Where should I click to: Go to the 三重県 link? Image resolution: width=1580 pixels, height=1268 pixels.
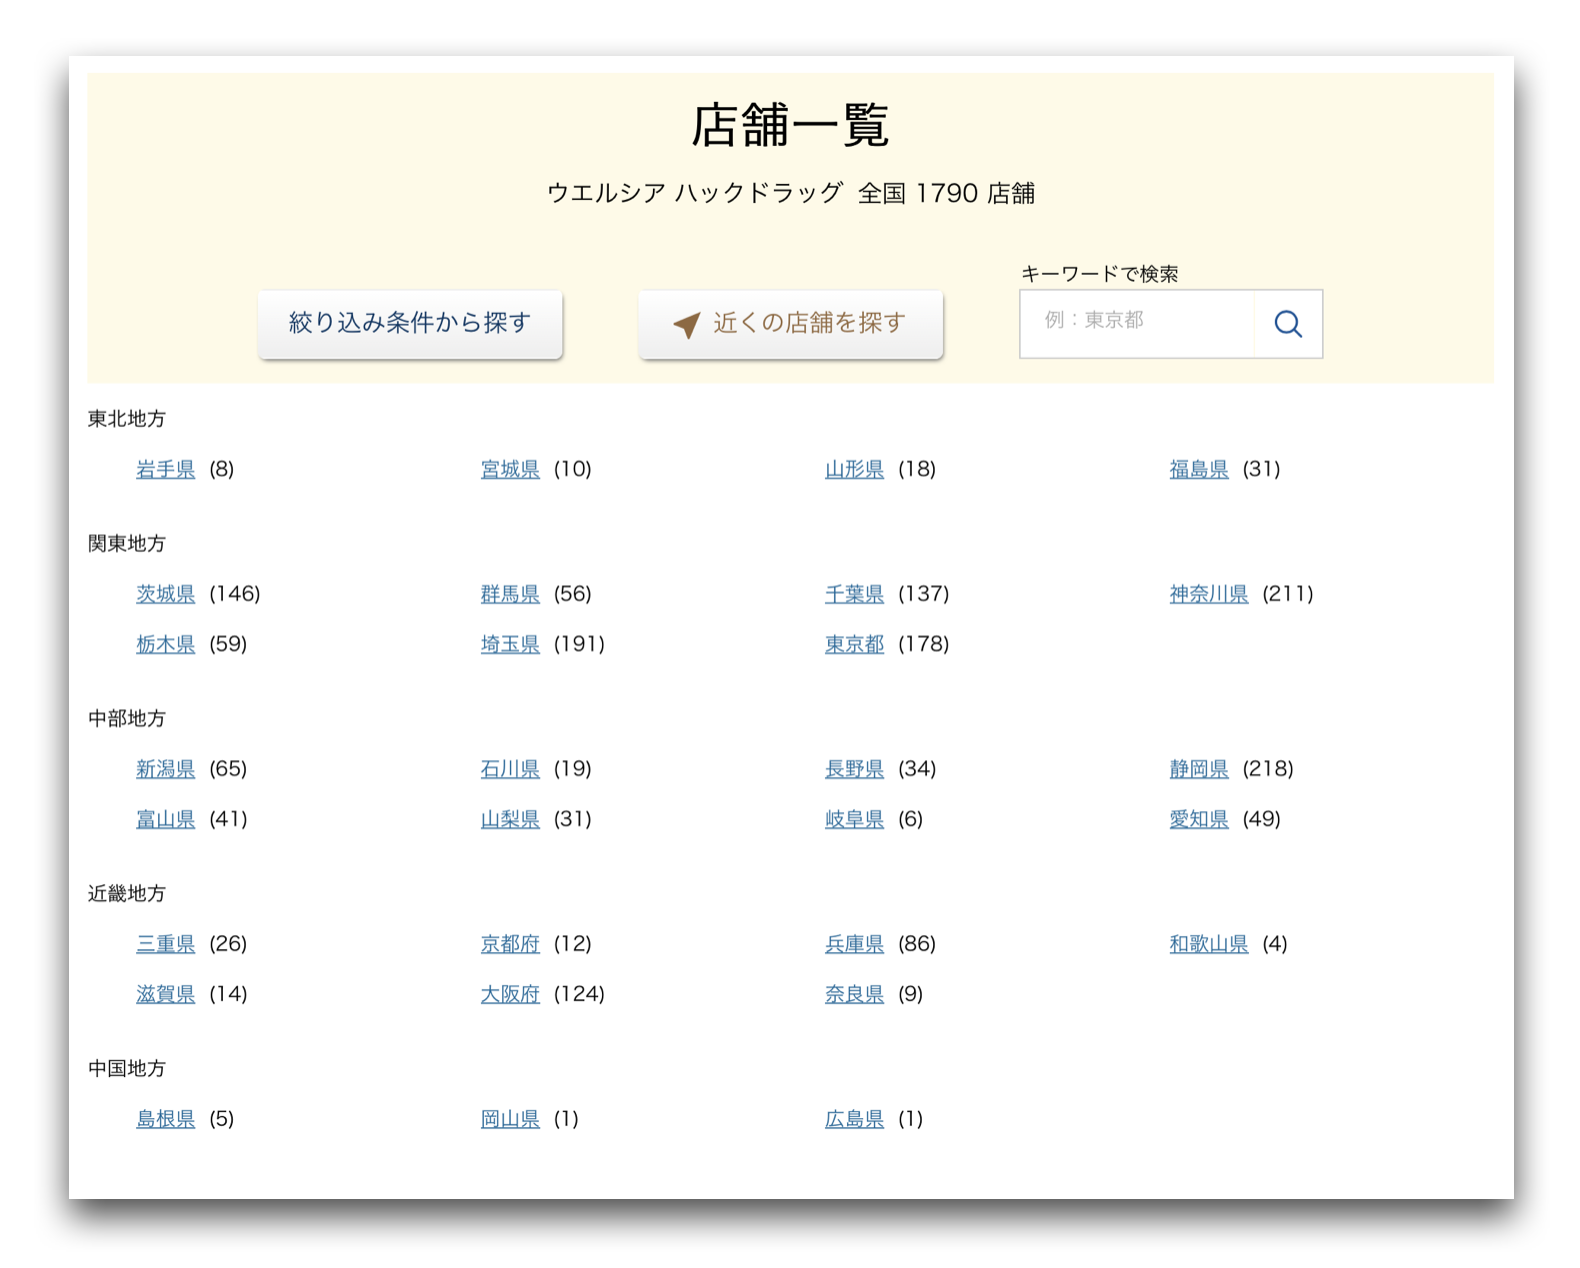coord(166,944)
